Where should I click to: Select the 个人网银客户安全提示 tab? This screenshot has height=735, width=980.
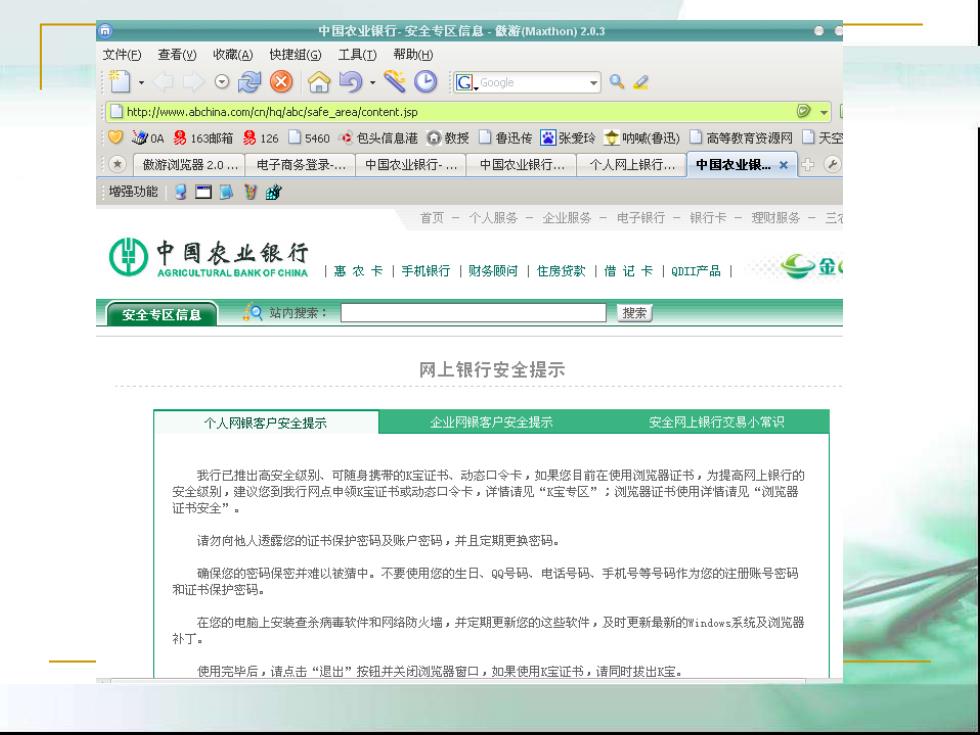(266, 422)
